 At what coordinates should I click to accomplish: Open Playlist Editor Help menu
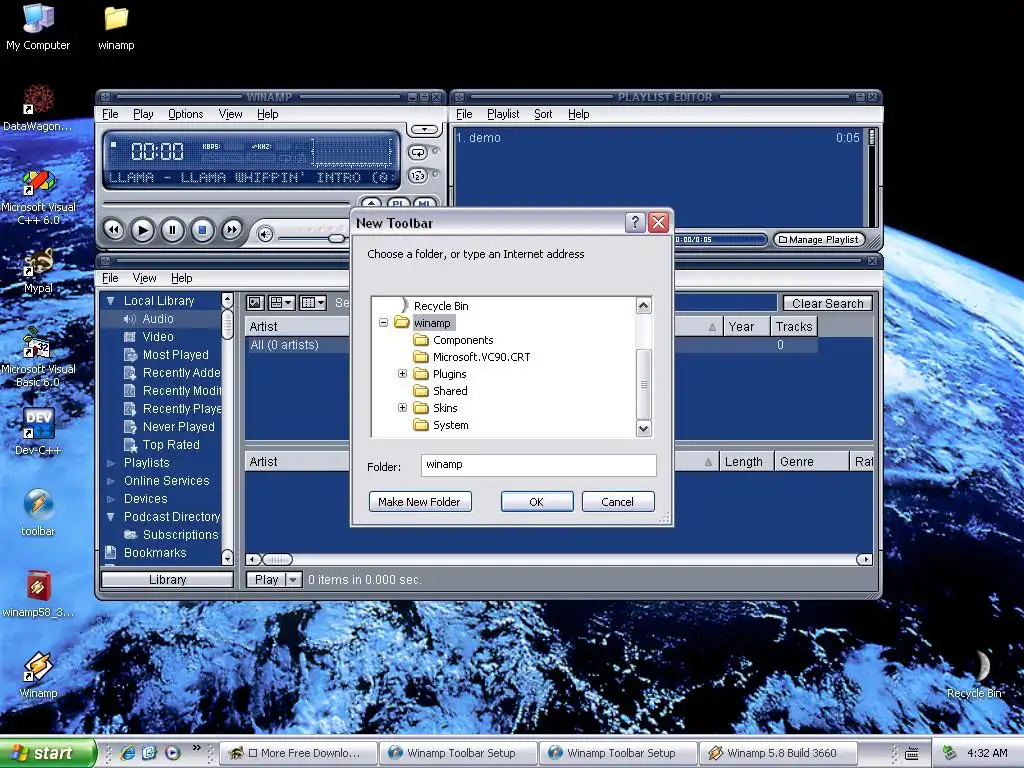tap(578, 114)
